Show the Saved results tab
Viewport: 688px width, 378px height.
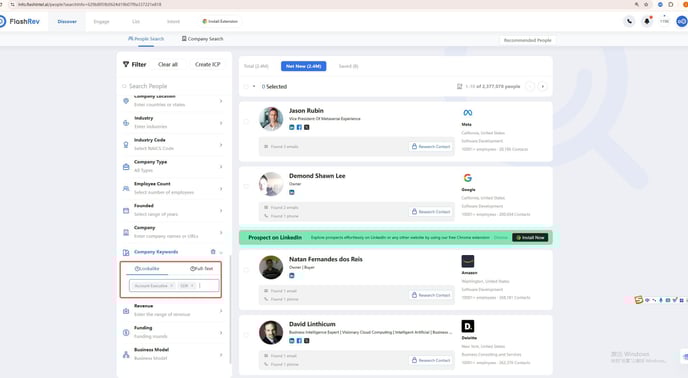tap(348, 66)
